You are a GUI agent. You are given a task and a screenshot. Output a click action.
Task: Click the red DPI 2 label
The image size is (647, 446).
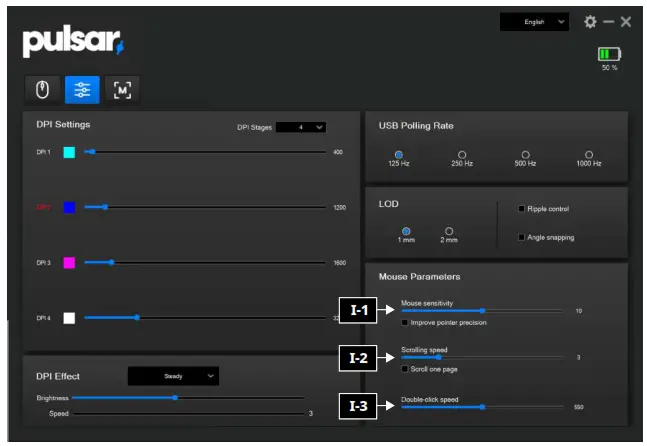44,207
